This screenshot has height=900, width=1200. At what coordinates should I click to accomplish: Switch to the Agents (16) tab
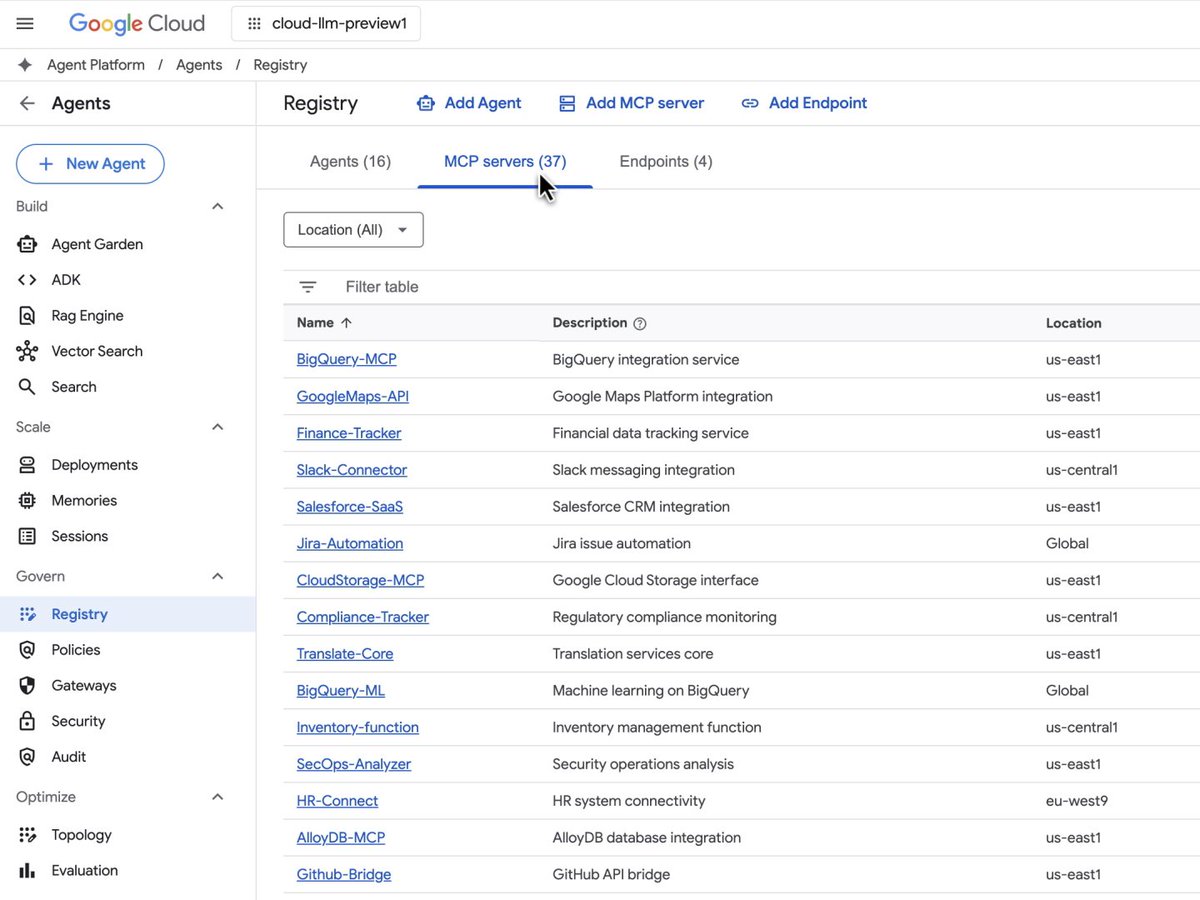click(350, 162)
